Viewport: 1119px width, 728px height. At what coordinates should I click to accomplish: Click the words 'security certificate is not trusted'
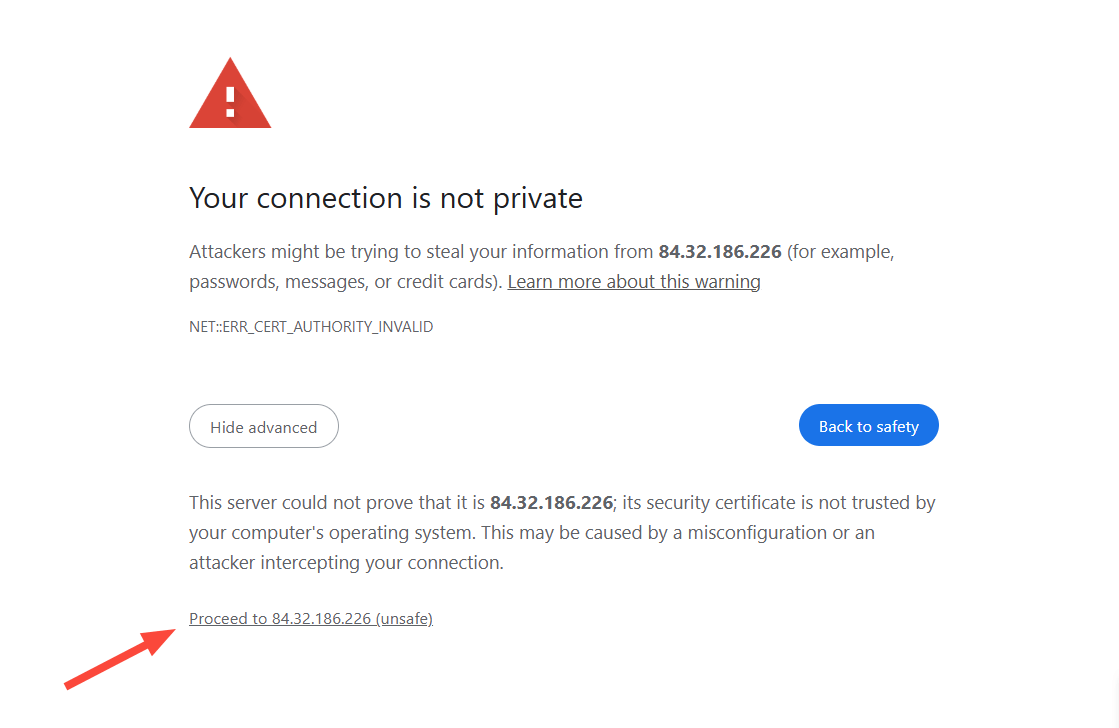point(766,503)
